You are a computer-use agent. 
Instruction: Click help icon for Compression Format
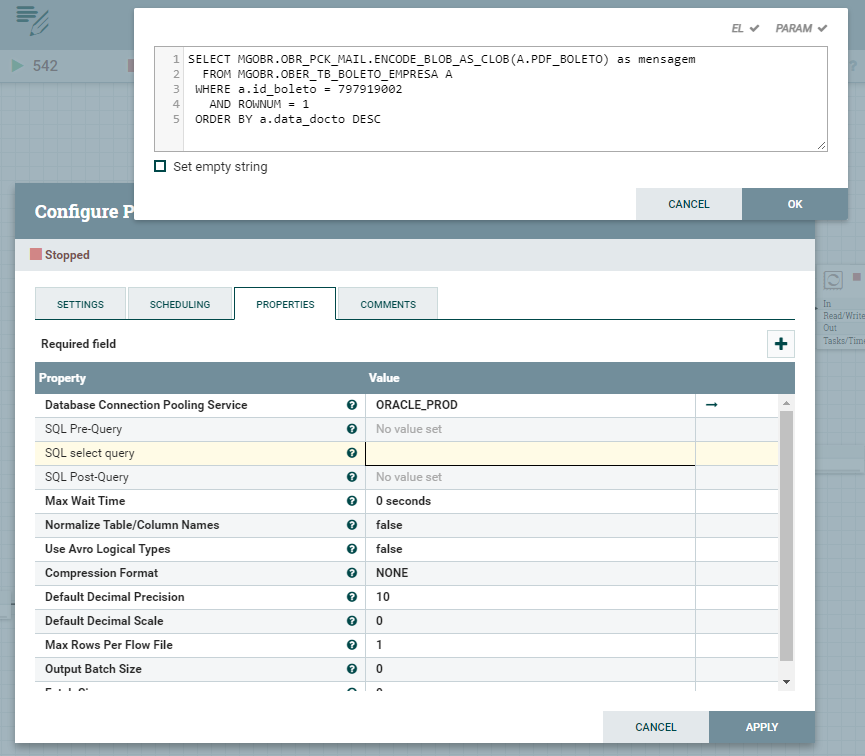[x=351, y=573]
